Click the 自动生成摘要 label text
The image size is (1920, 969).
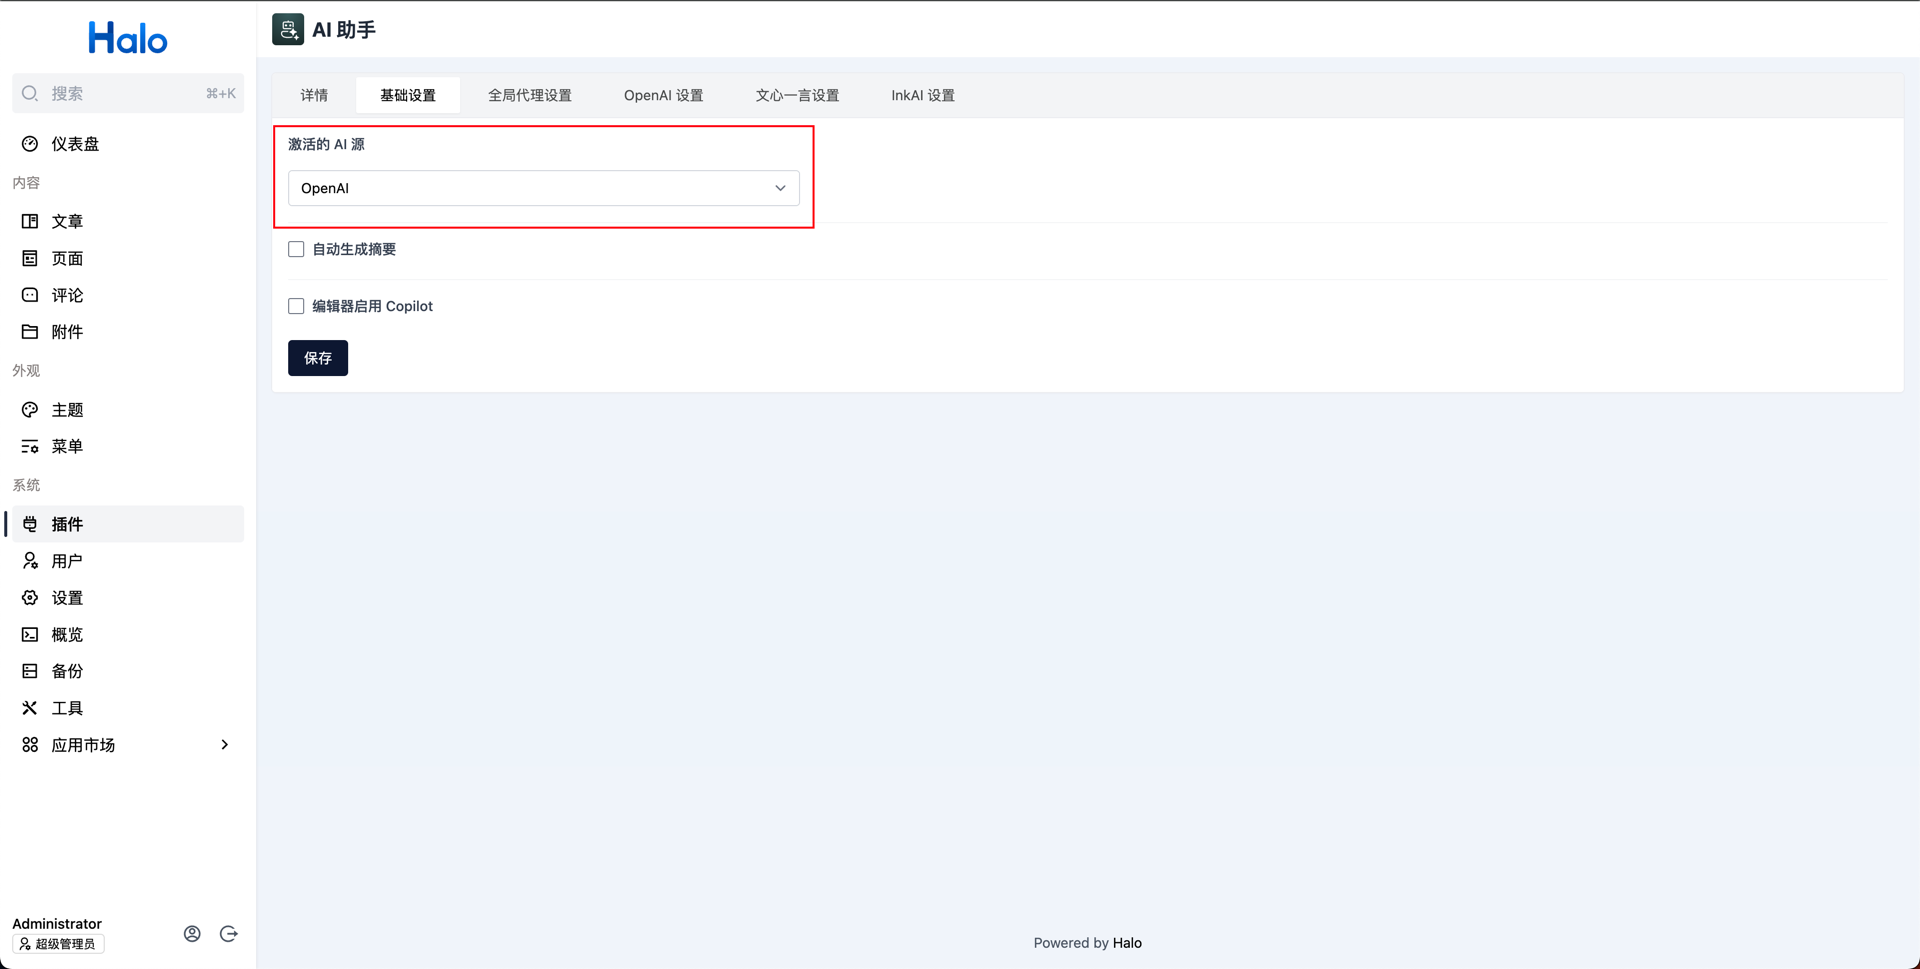[354, 249]
